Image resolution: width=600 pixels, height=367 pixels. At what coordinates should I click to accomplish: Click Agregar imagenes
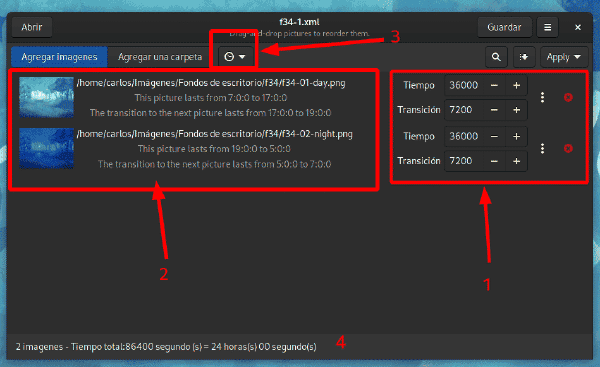coord(59,57)
